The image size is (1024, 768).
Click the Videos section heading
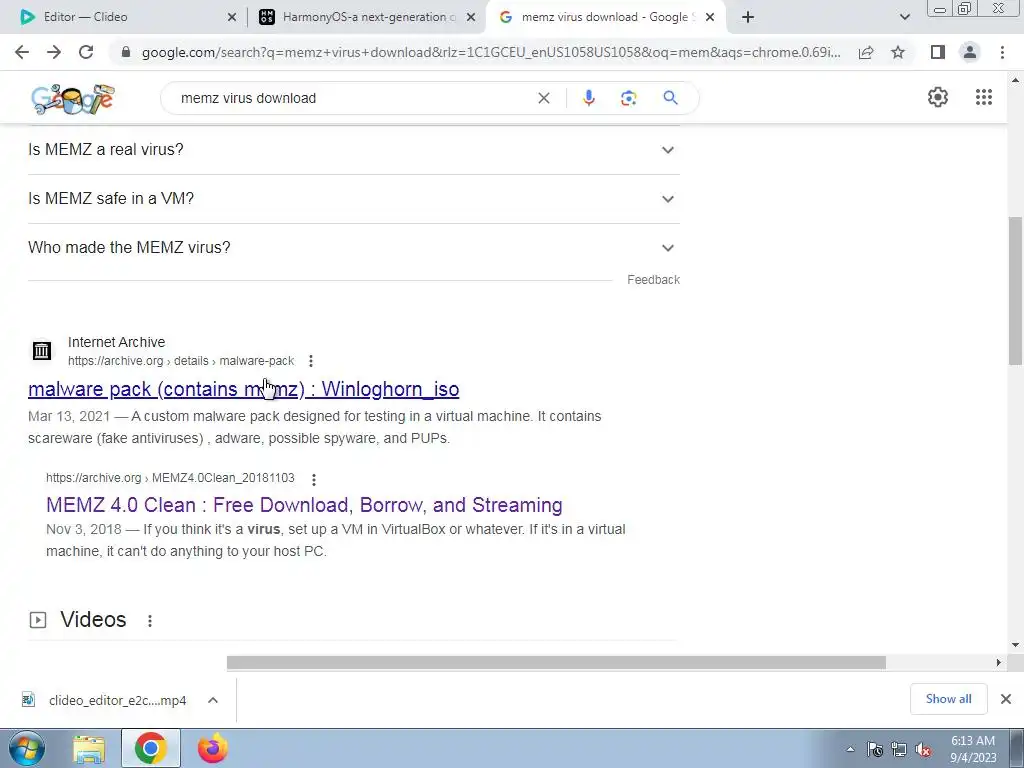pos(93,619)
